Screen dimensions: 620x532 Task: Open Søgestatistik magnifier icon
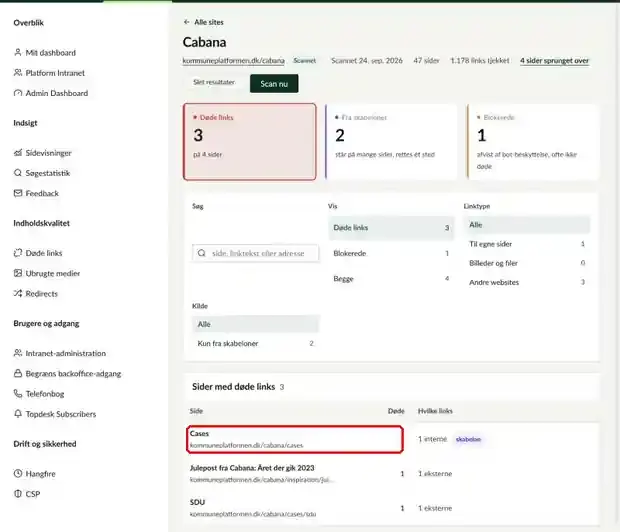click(x=18, y=173)
